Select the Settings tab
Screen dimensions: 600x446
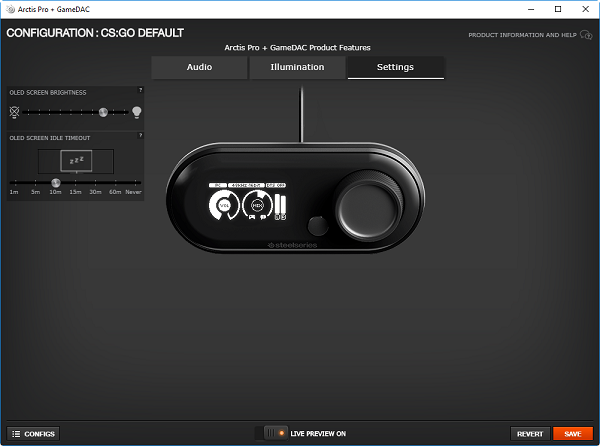point(396,67)
